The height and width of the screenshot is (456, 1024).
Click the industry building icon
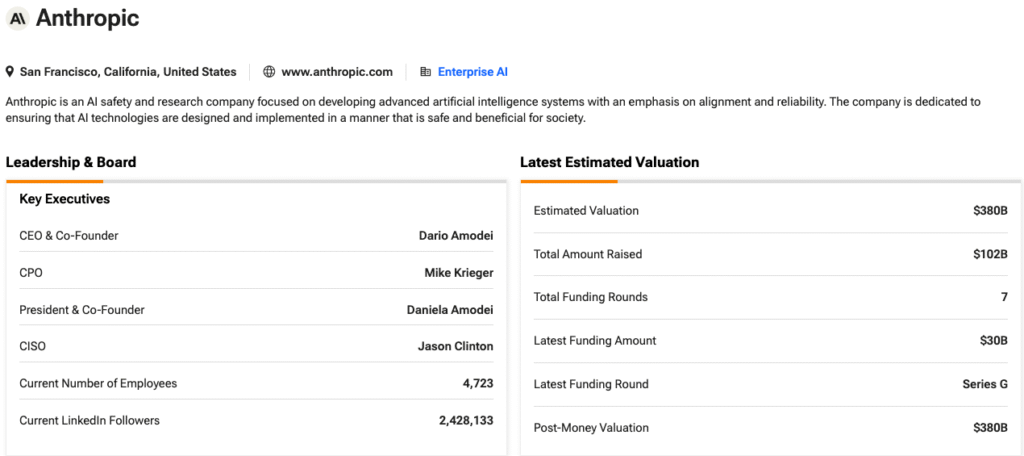tap(425, 72)
